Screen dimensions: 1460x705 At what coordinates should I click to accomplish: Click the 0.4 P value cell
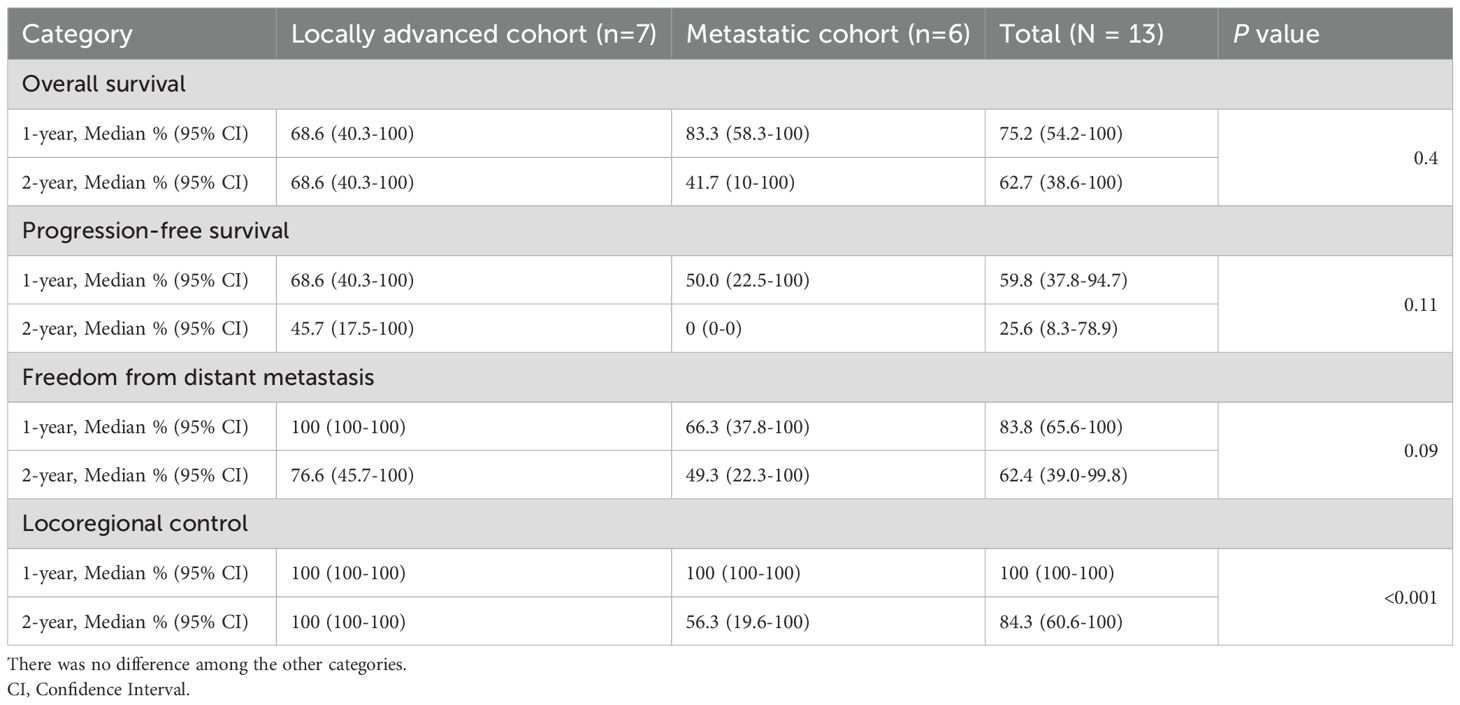[1426, 158]
